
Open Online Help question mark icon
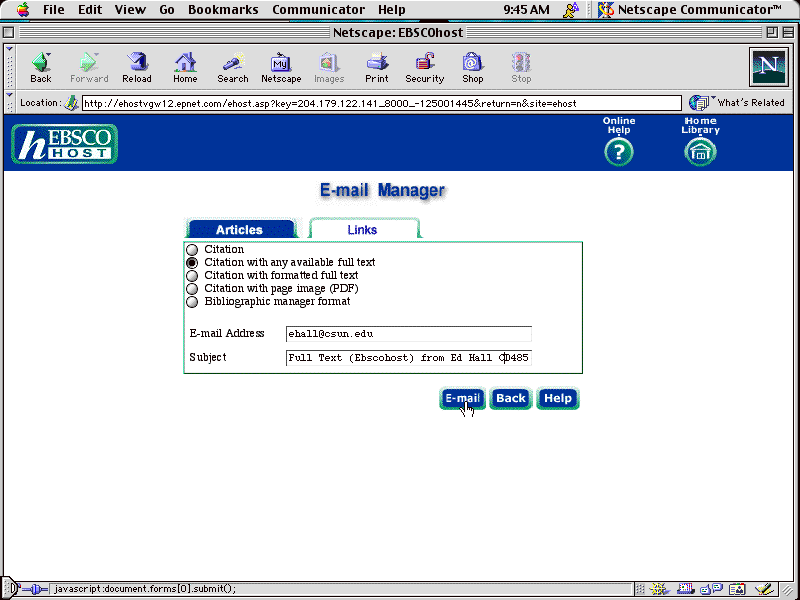tap(619, 152)
